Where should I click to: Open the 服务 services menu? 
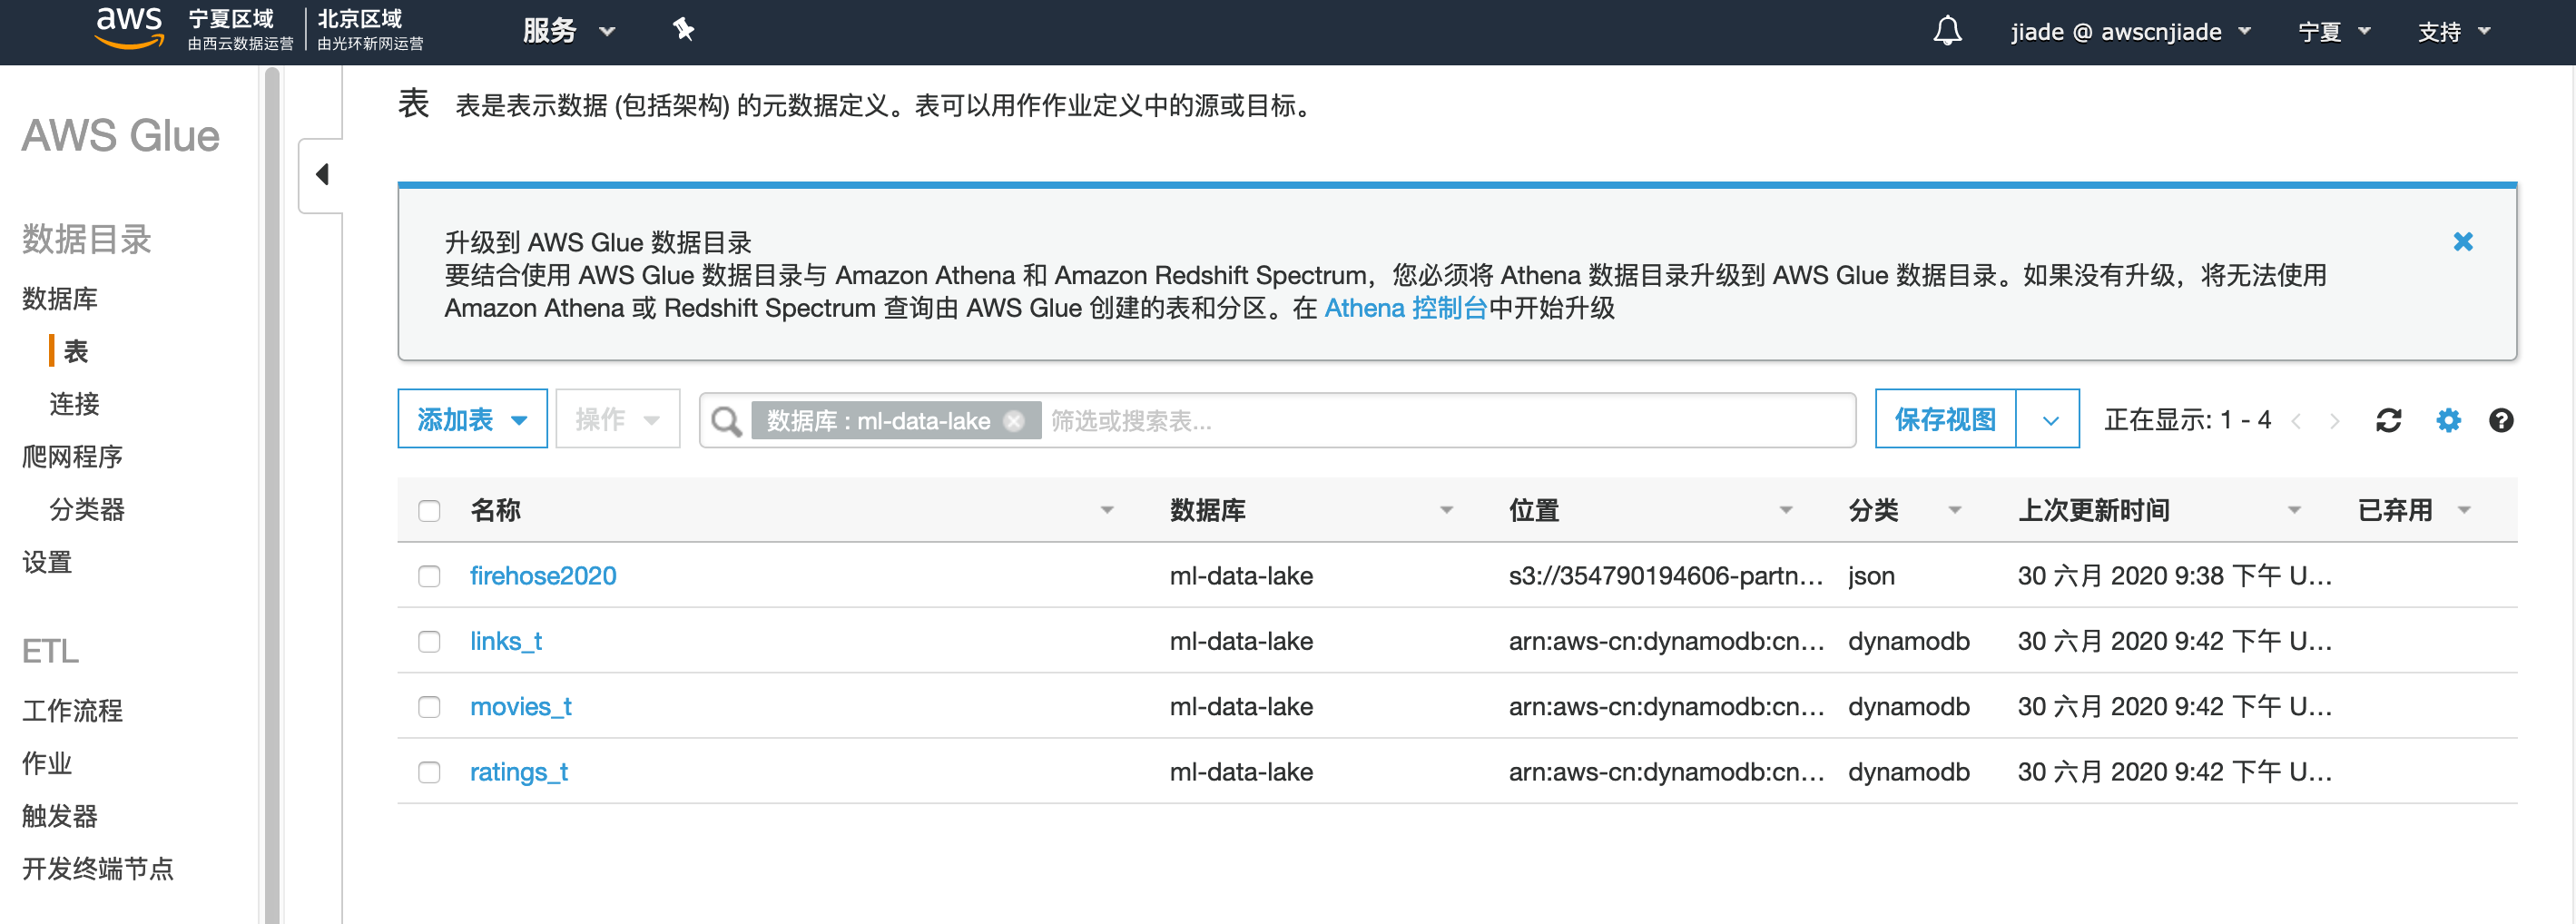[567, 31]
